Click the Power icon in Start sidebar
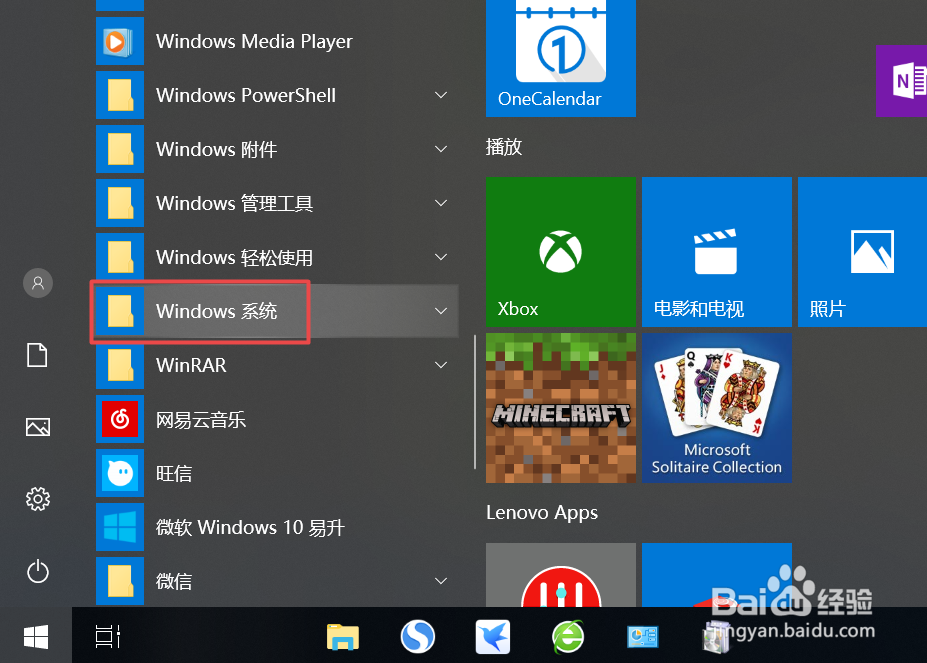 pos(38,571)
